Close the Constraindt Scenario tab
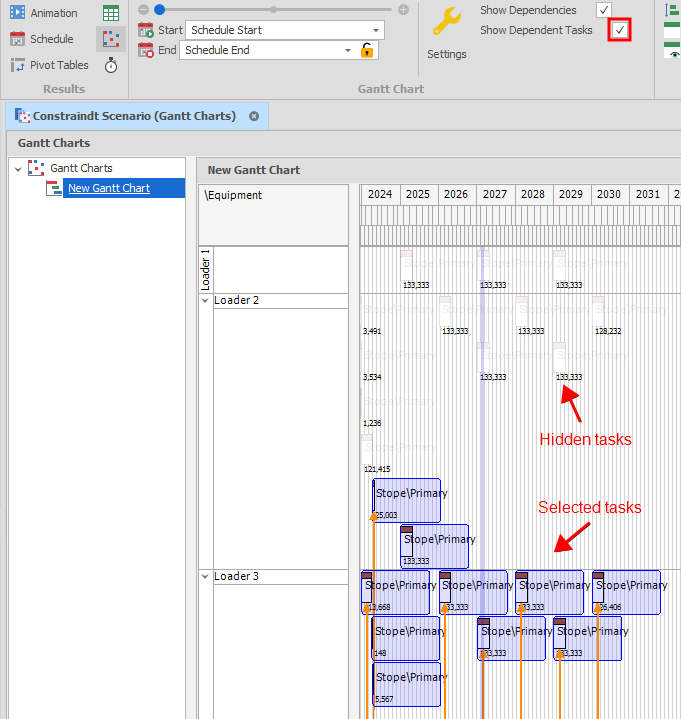The height and width of the screenshot is (719, 681). pos(254,116)
